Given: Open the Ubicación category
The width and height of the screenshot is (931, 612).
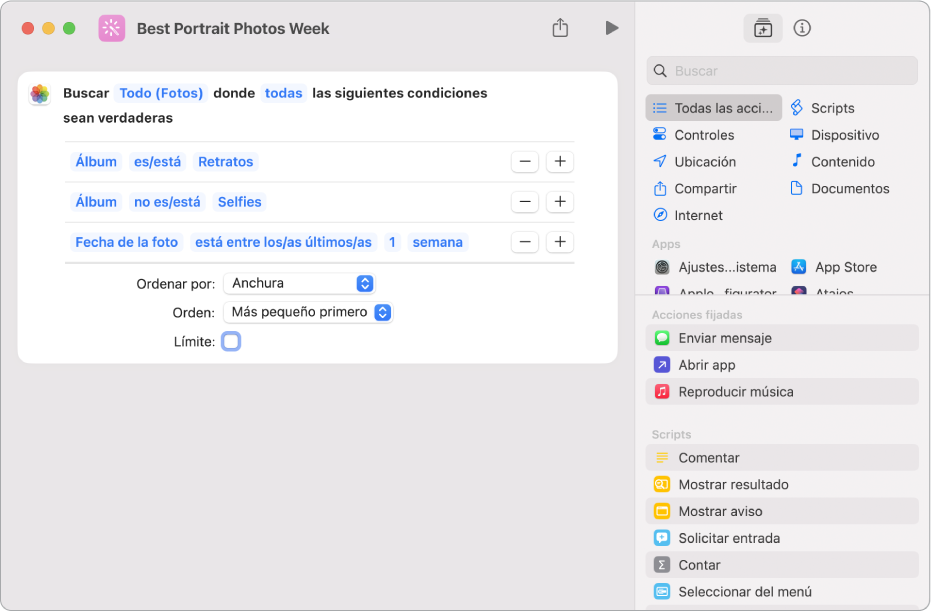Looking at the screenshot, I should tap(694, 161).
